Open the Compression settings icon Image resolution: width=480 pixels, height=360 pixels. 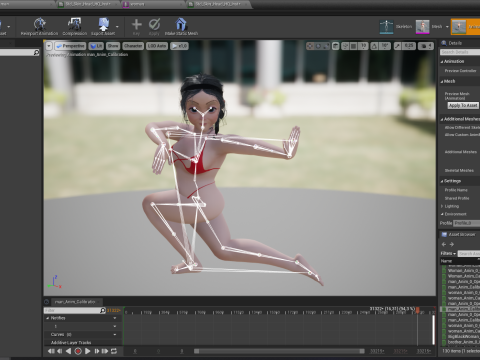74,24
